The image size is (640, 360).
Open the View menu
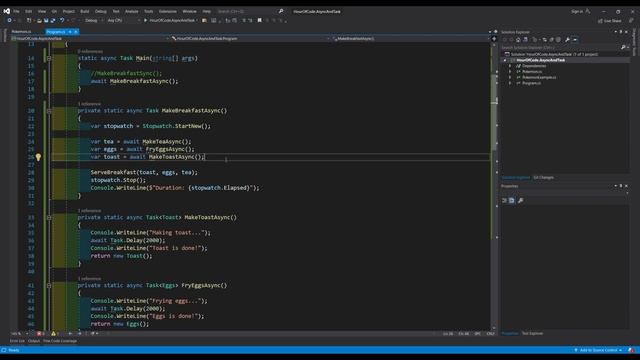point(42,11)
